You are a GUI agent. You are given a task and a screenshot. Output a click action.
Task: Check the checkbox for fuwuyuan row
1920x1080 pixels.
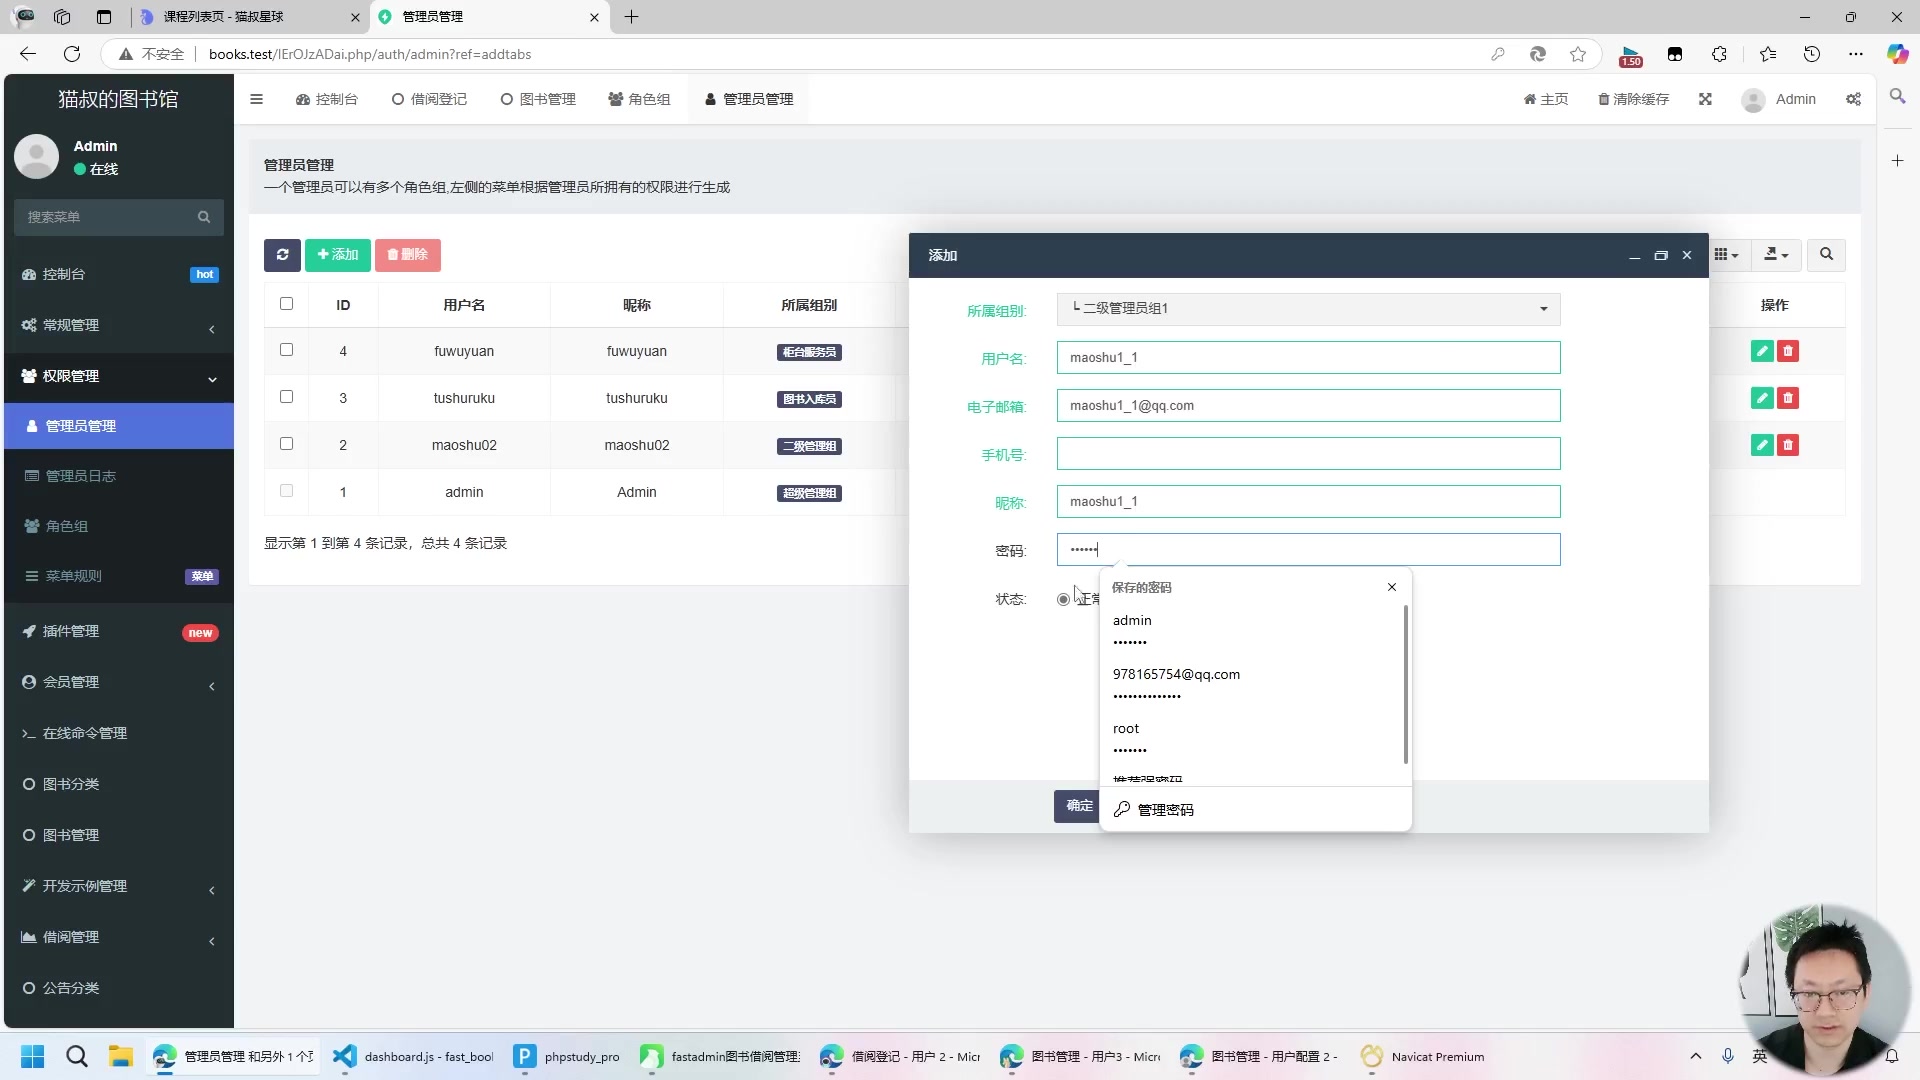(x=286, y=350)
